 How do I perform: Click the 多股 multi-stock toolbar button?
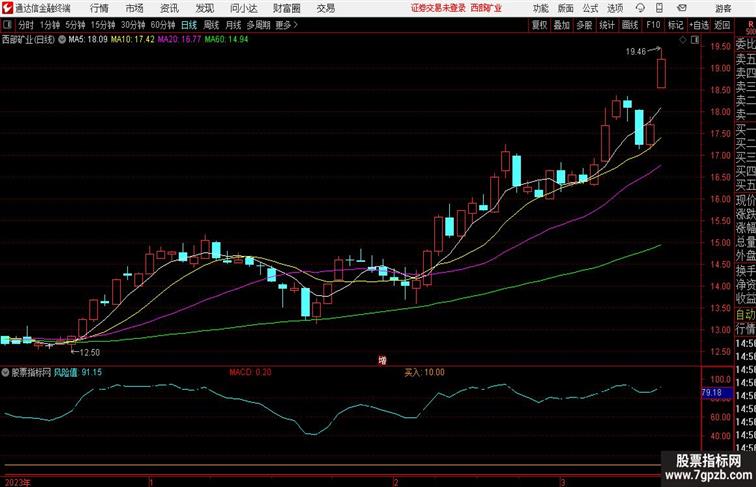click(x=584, y=25)
